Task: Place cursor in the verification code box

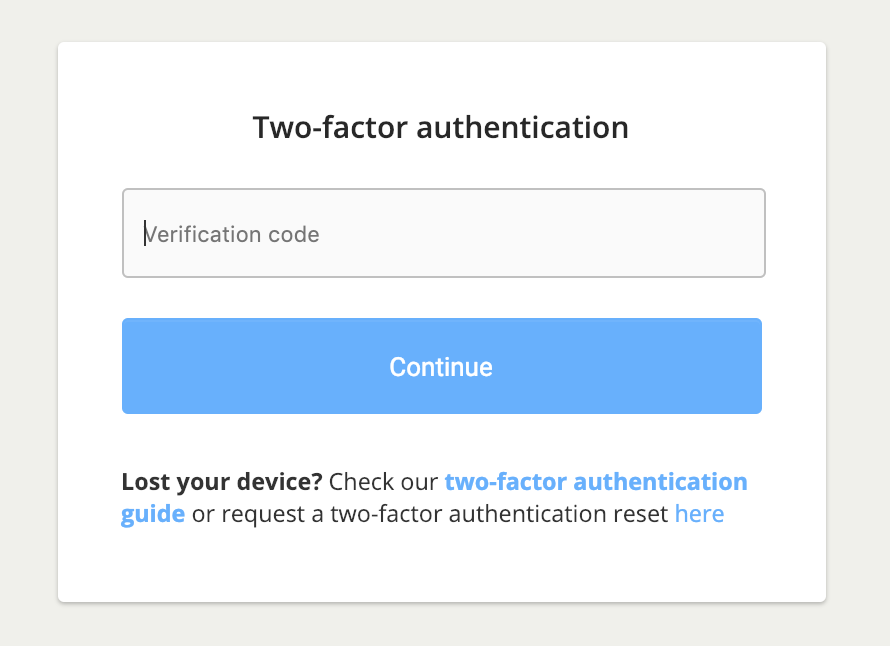Action: click(443, 233)
